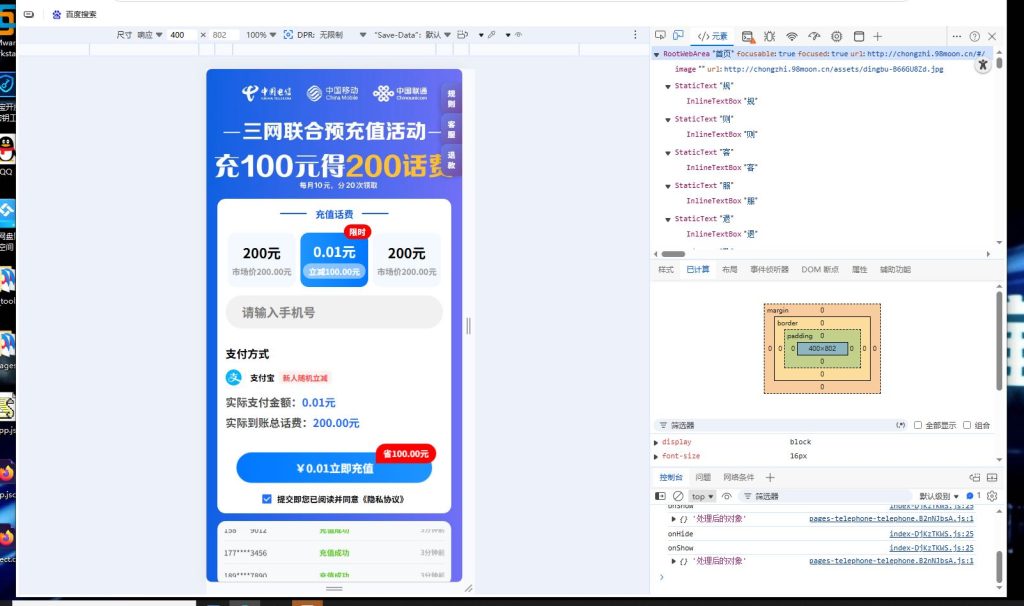Switch to the 事件侦听器 tab
This screenshot has height=606, width=1024.
(769, 270)
